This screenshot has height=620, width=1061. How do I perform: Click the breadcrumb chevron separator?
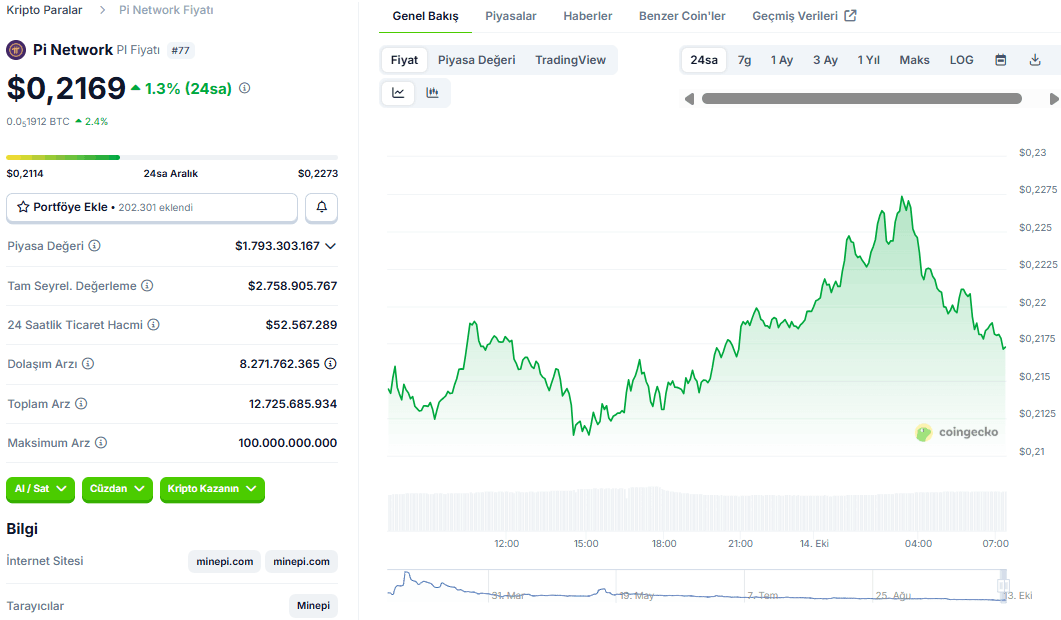point(102,10)
